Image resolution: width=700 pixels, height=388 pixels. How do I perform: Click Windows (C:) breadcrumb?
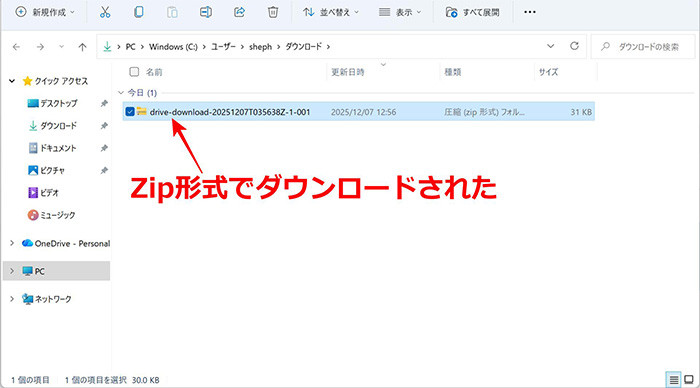173,46
